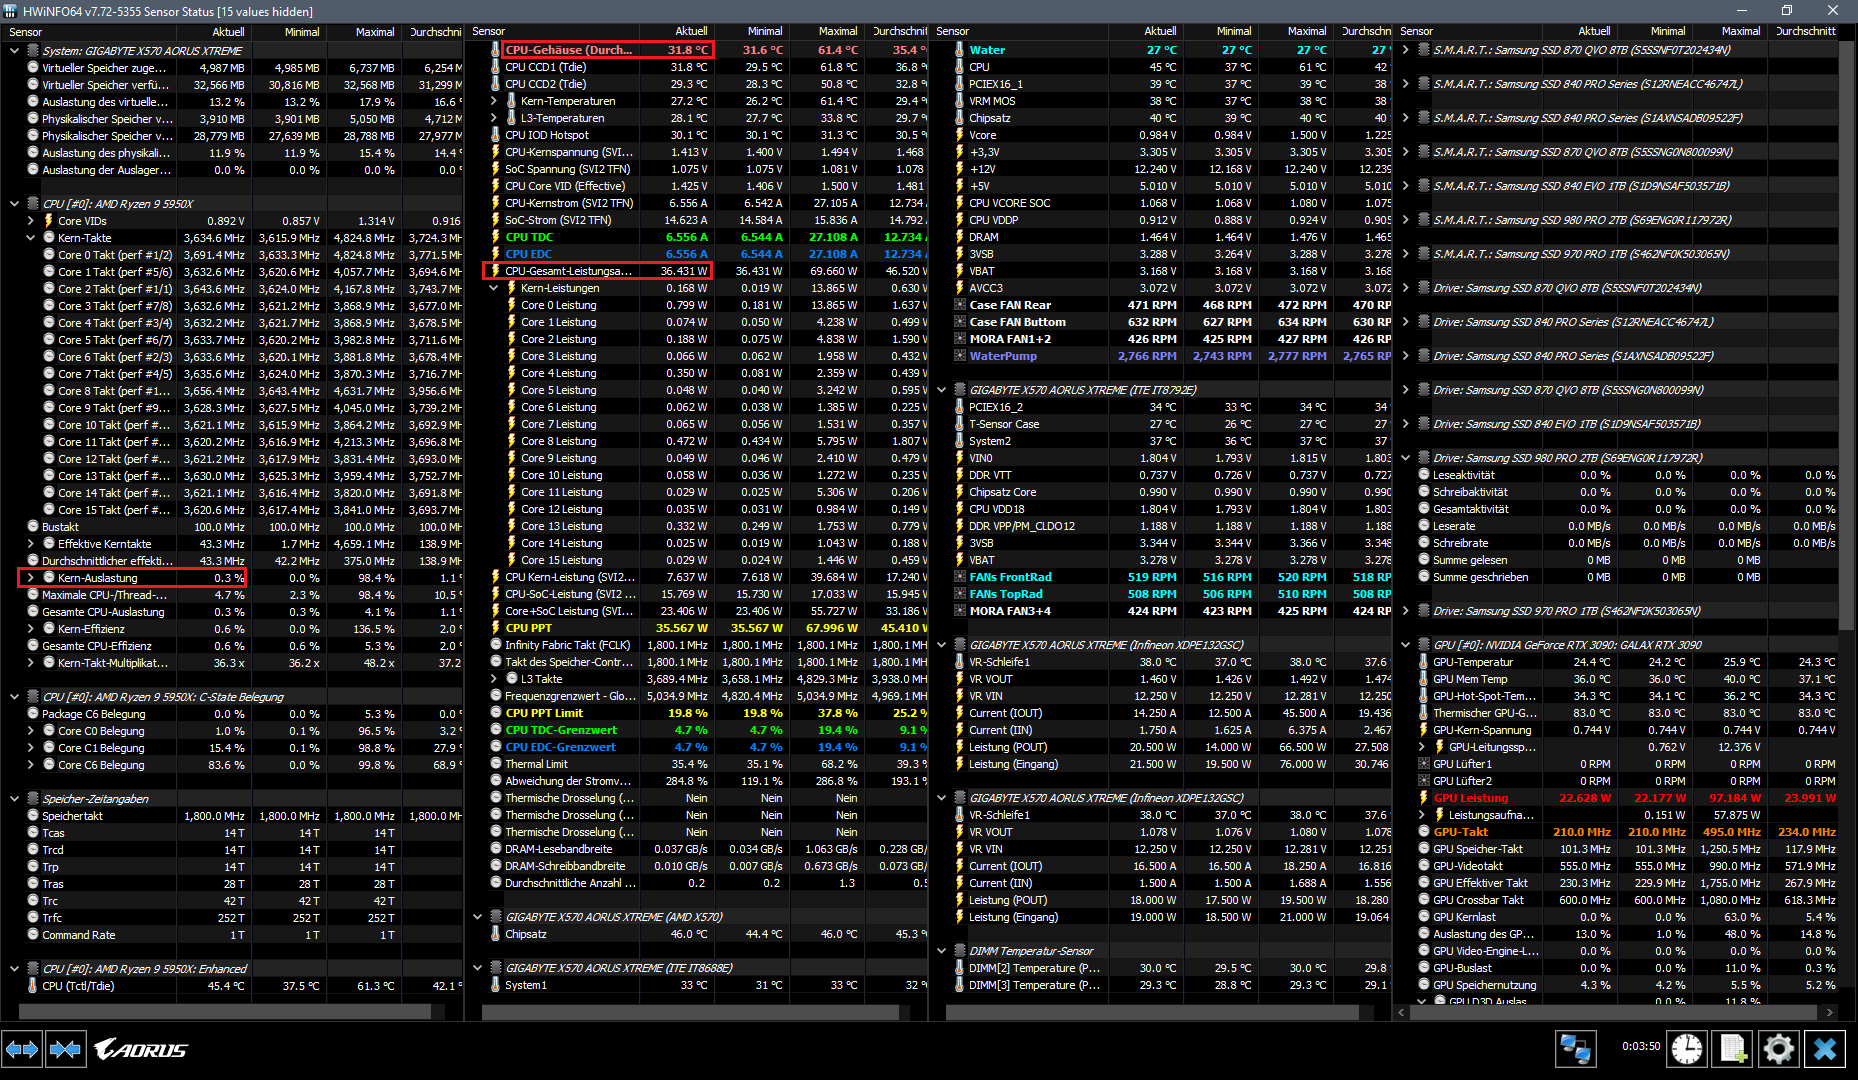Select the Thermal Limit row
Screen dimensions: 1858x1080
pyautogui.click(x=697, y=764)
